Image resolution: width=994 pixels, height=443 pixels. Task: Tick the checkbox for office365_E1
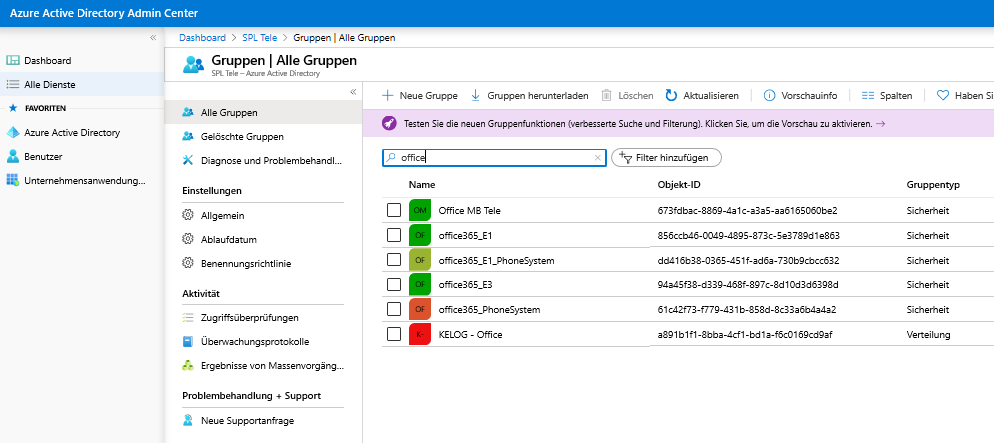point(394,235)
